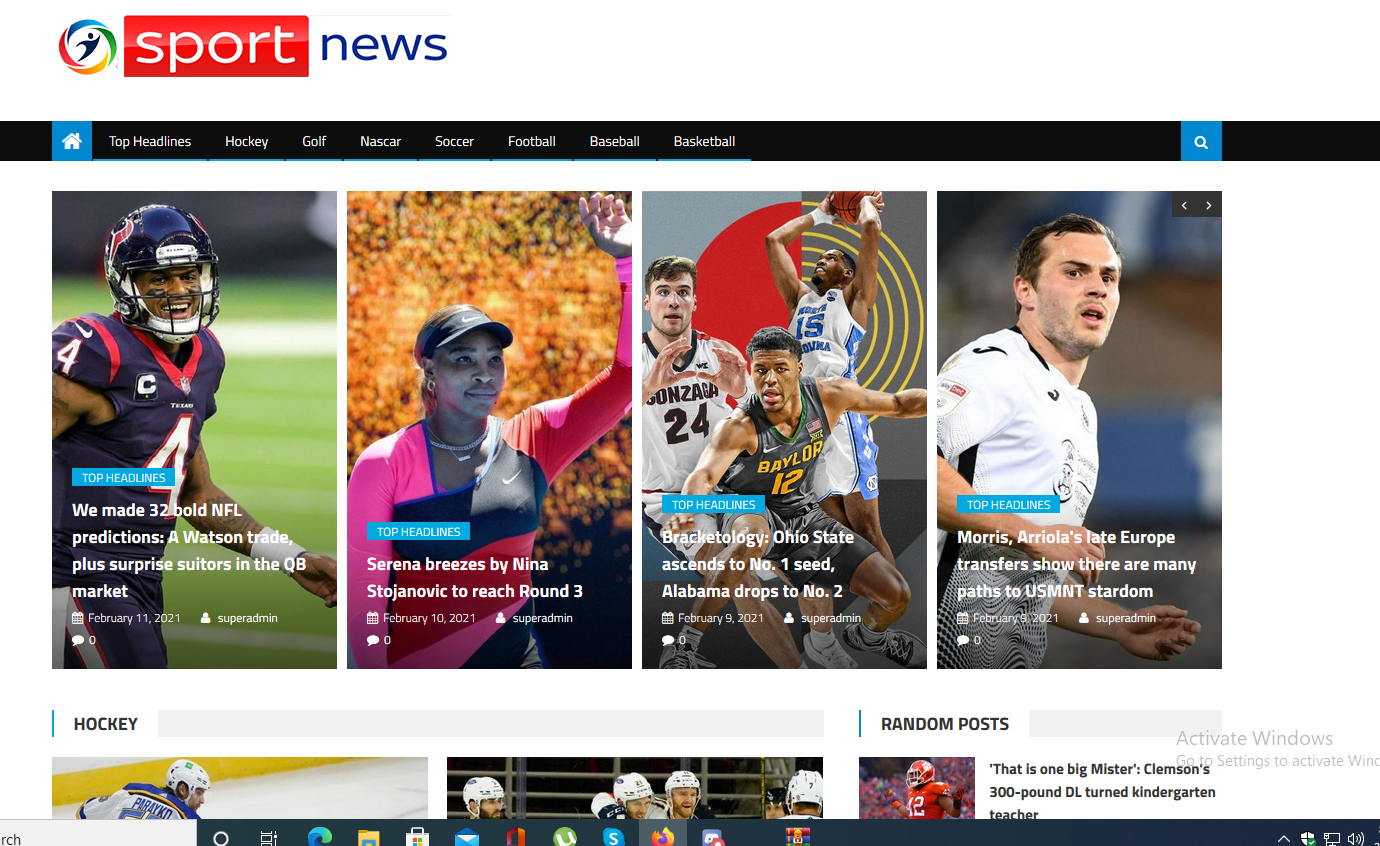Open site search via the magnifier icon
Viewport: 1380px width, 846px height.
1200,141
